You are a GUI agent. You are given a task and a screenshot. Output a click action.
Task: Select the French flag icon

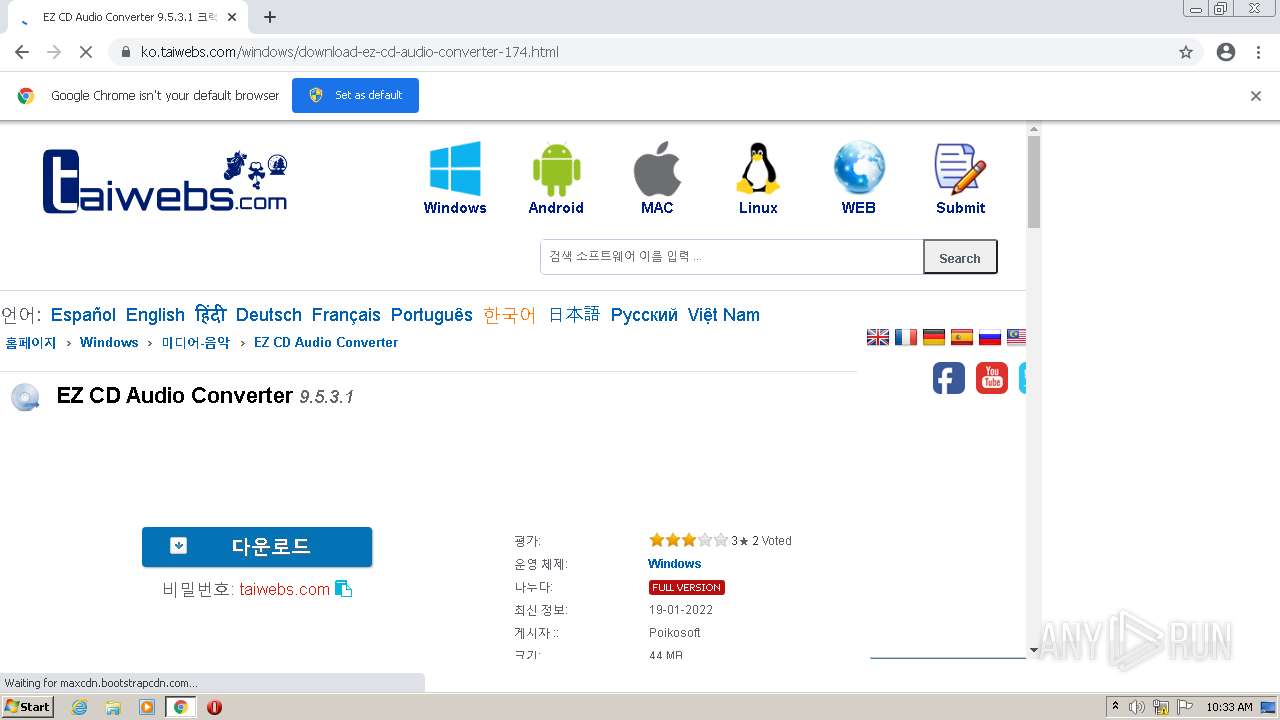[906, 337]
